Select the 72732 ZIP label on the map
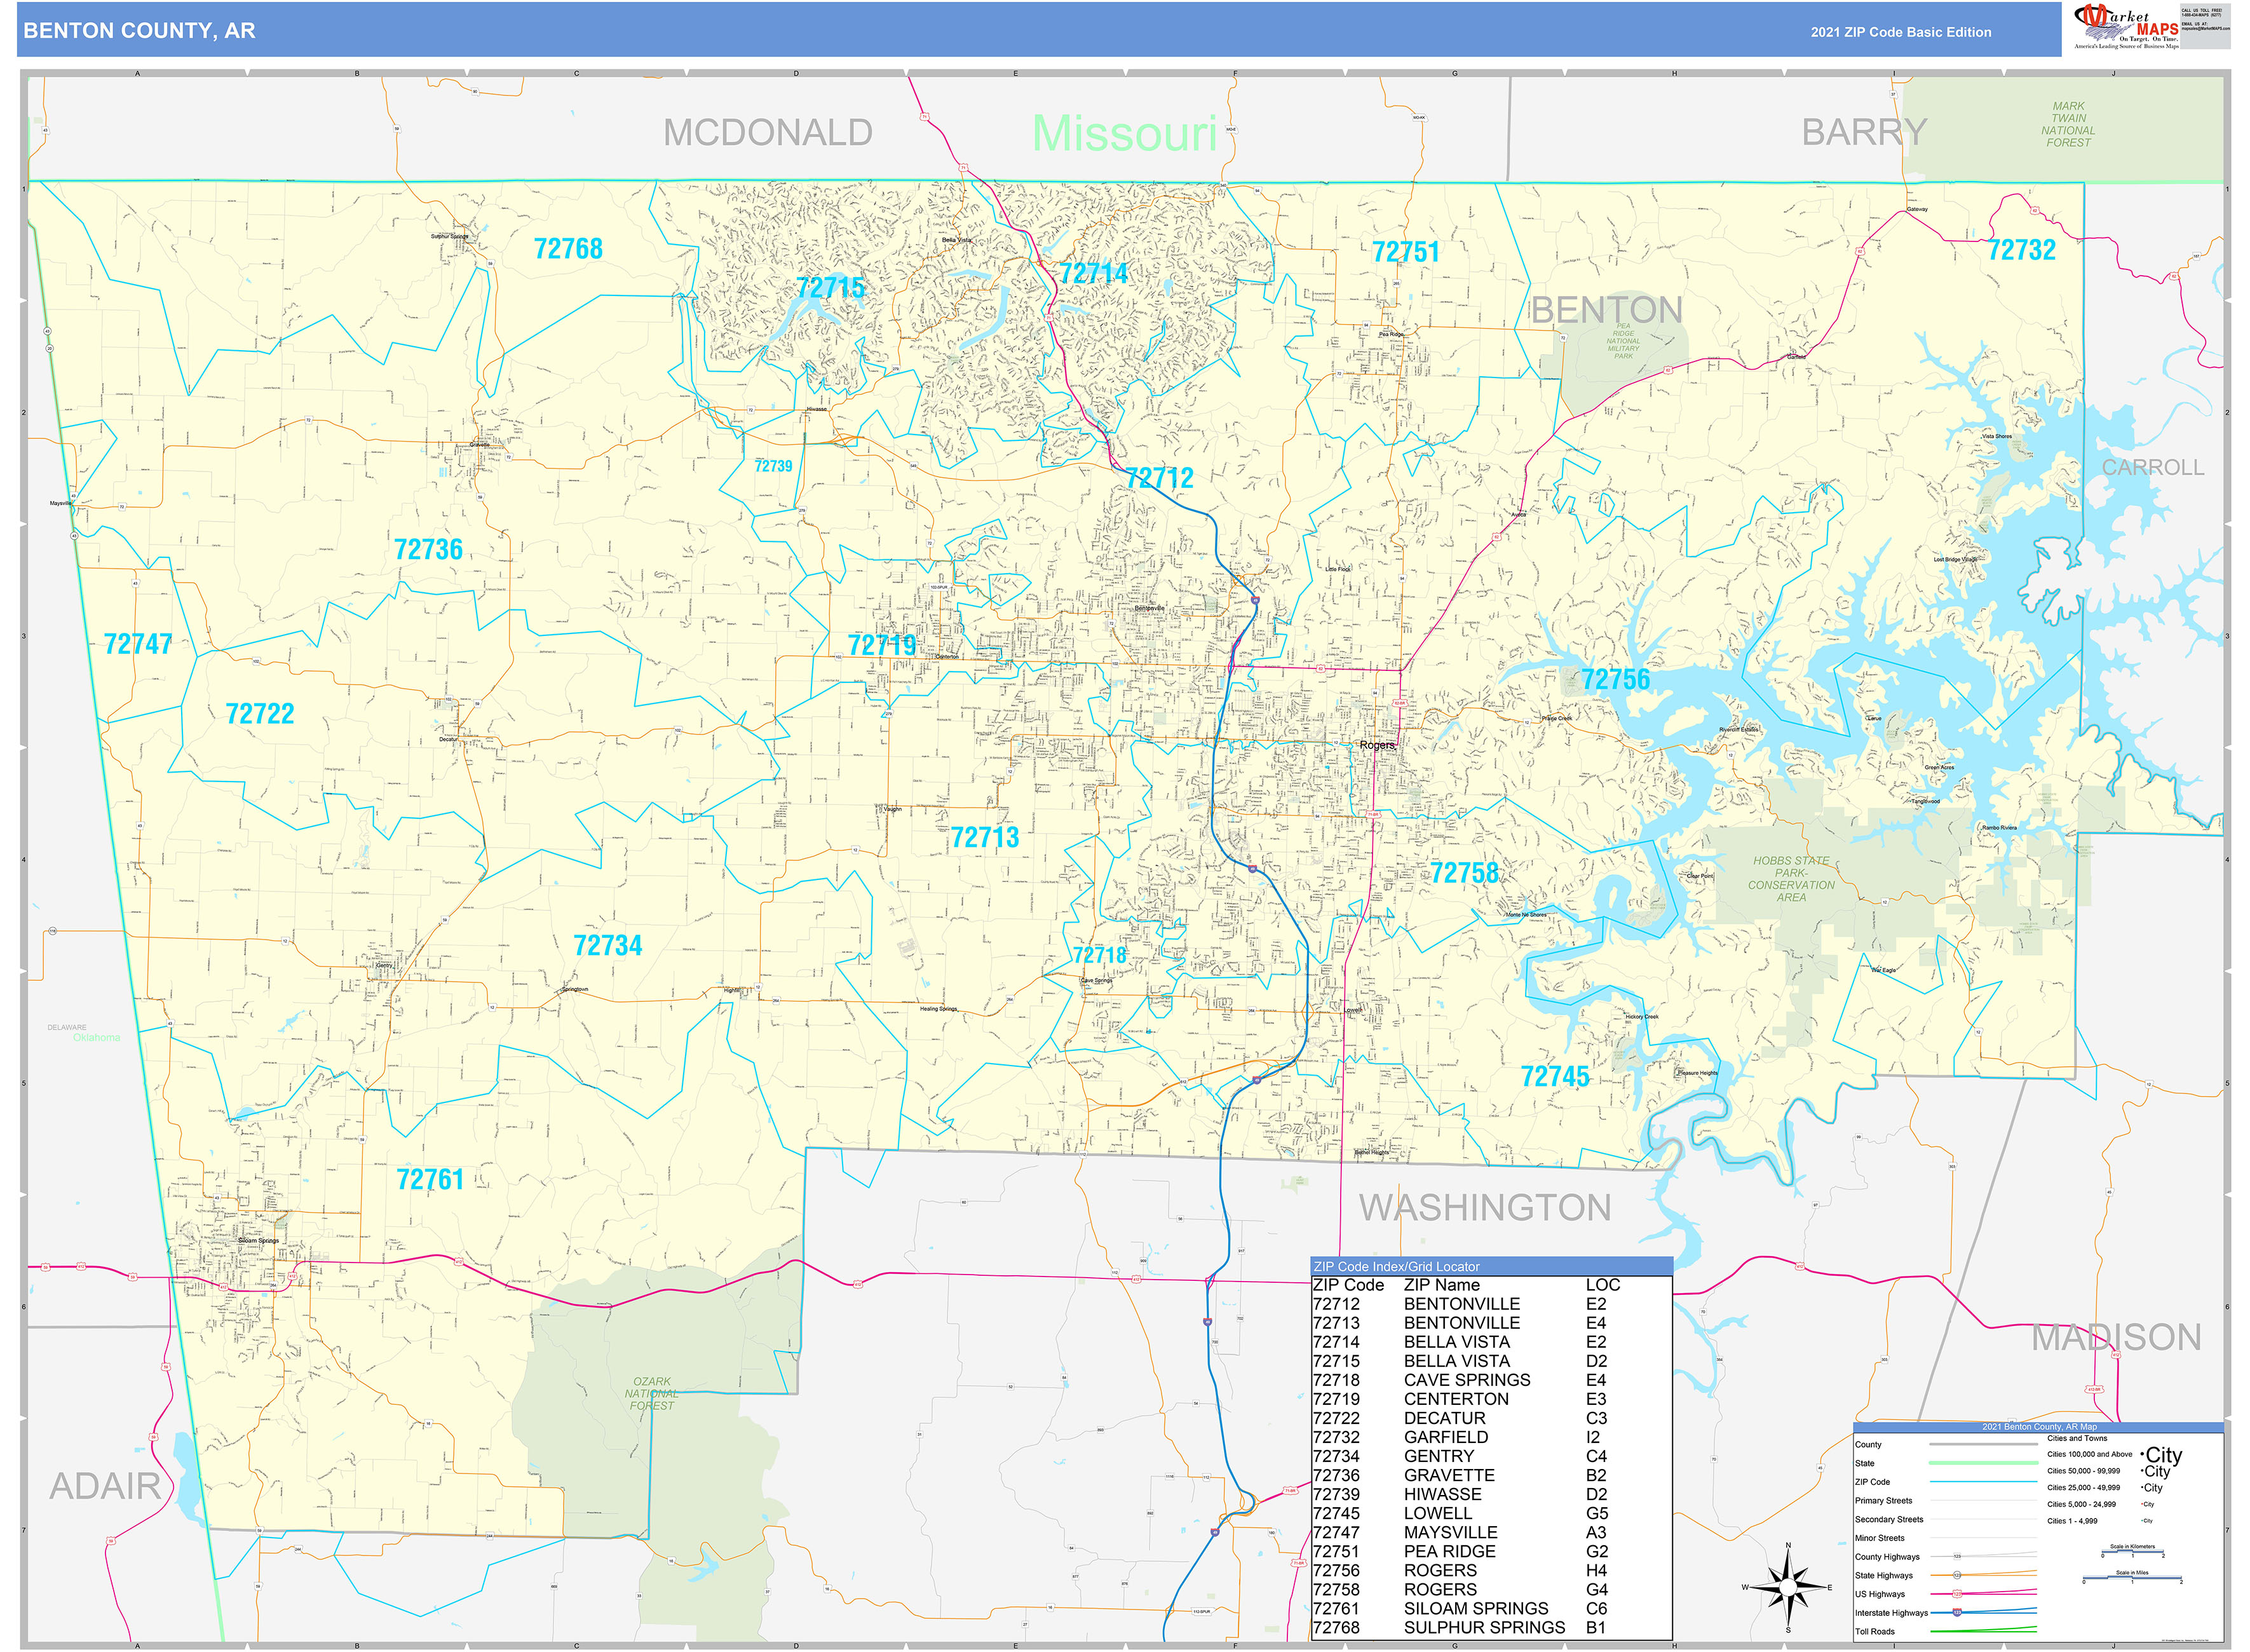2250x1652 pixels. click(x=2021, y=250)
